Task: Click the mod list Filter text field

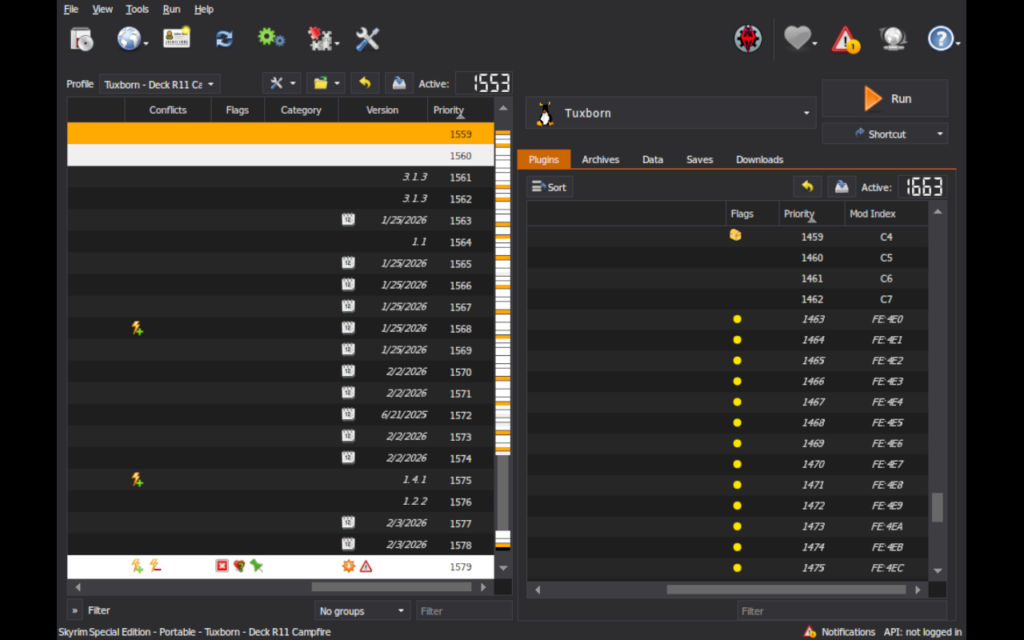Action: point(463,610)
